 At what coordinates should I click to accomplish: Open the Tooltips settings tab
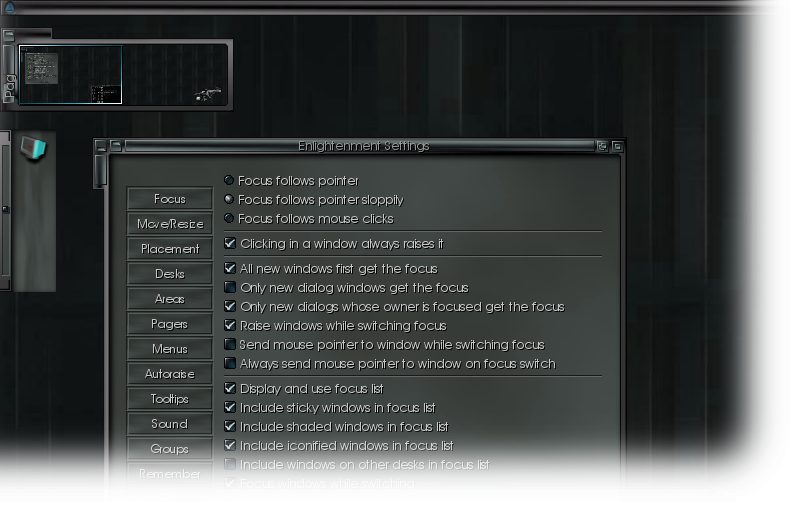169,398
